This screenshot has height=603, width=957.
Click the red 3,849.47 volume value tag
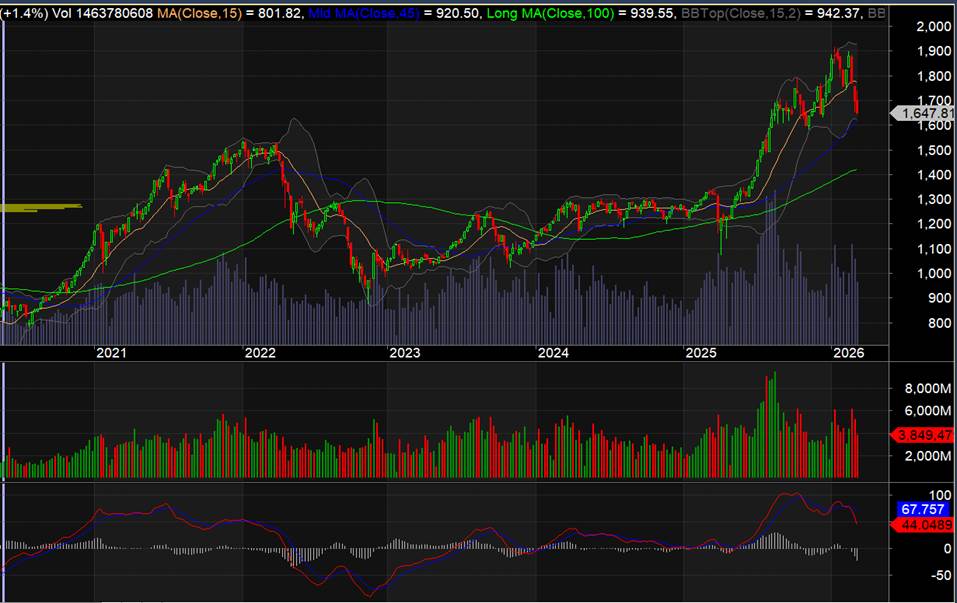point(922,435)
